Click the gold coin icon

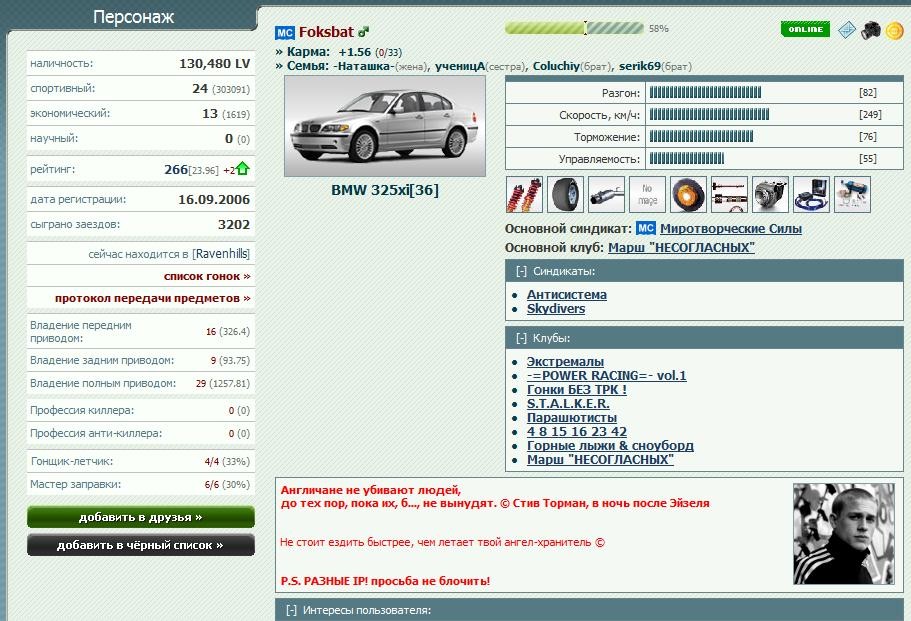894,31
